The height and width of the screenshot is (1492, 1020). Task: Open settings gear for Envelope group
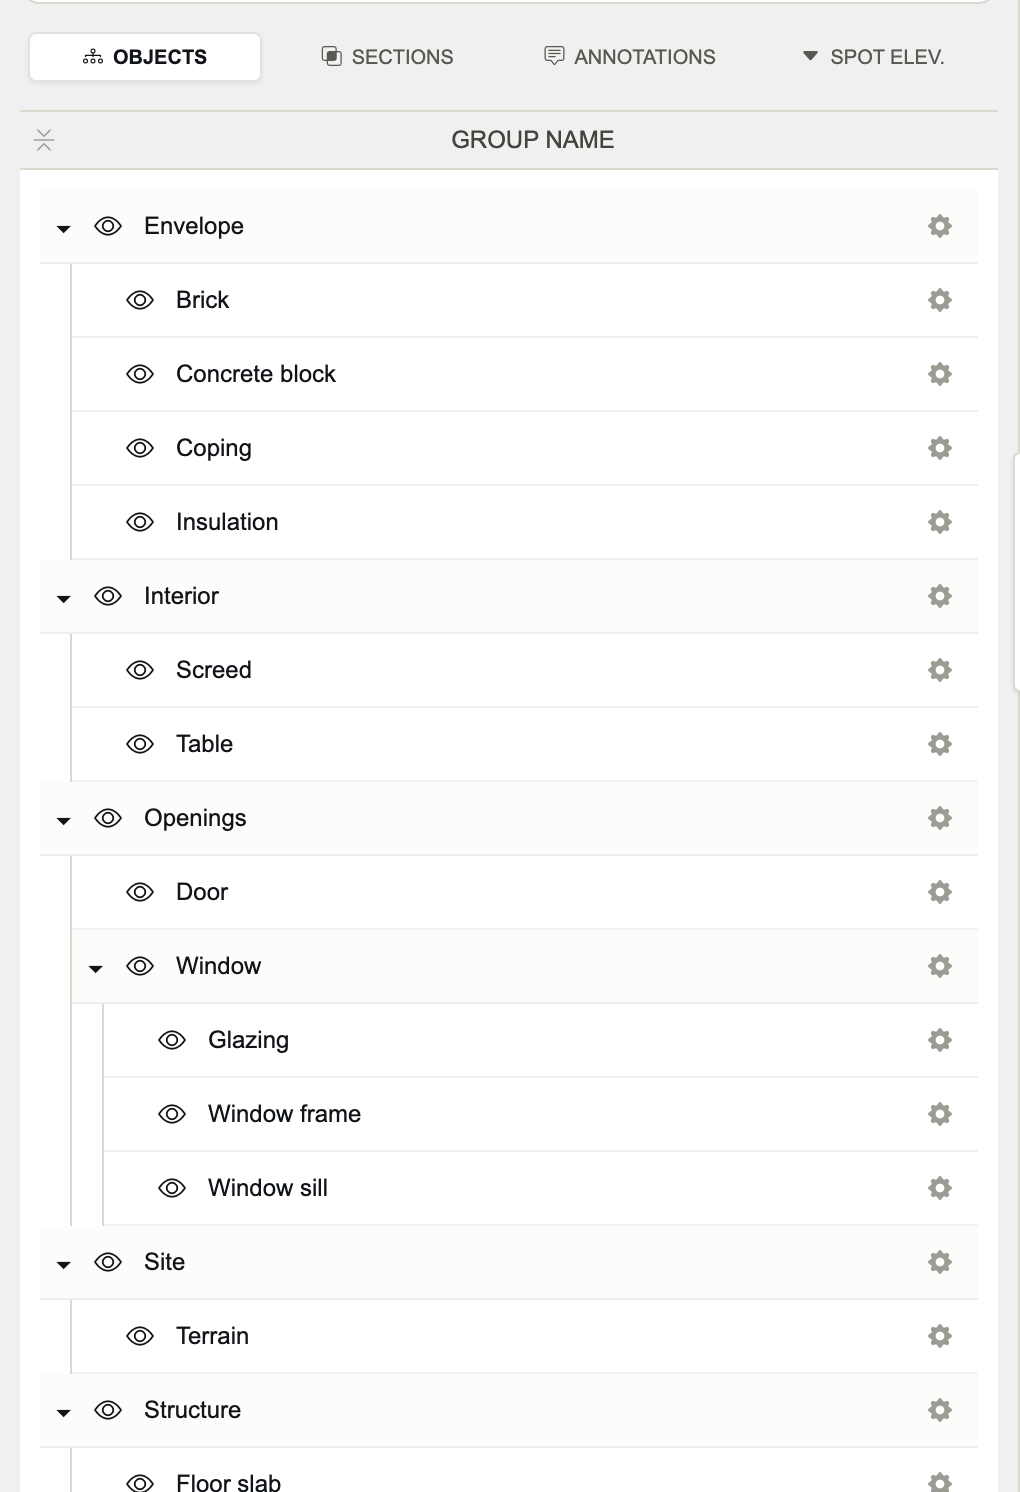click(939, 226)
